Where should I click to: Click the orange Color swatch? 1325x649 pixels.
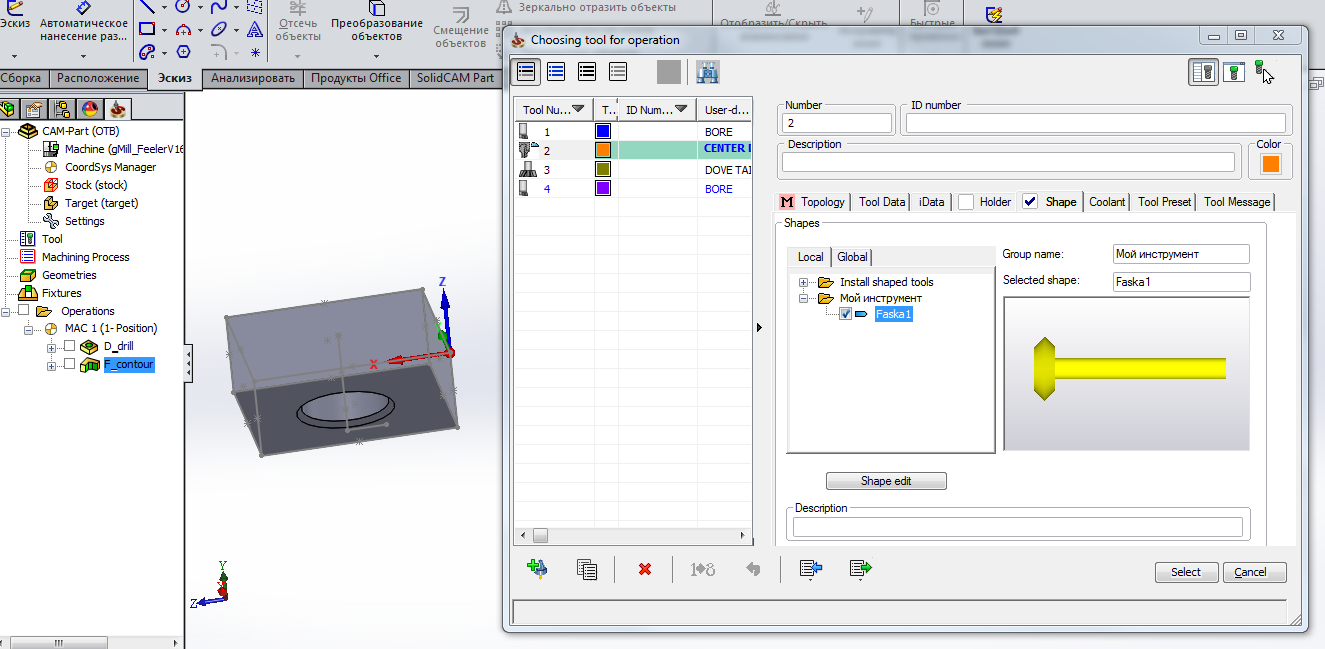pyautogui.click(x=1271, y=163)
